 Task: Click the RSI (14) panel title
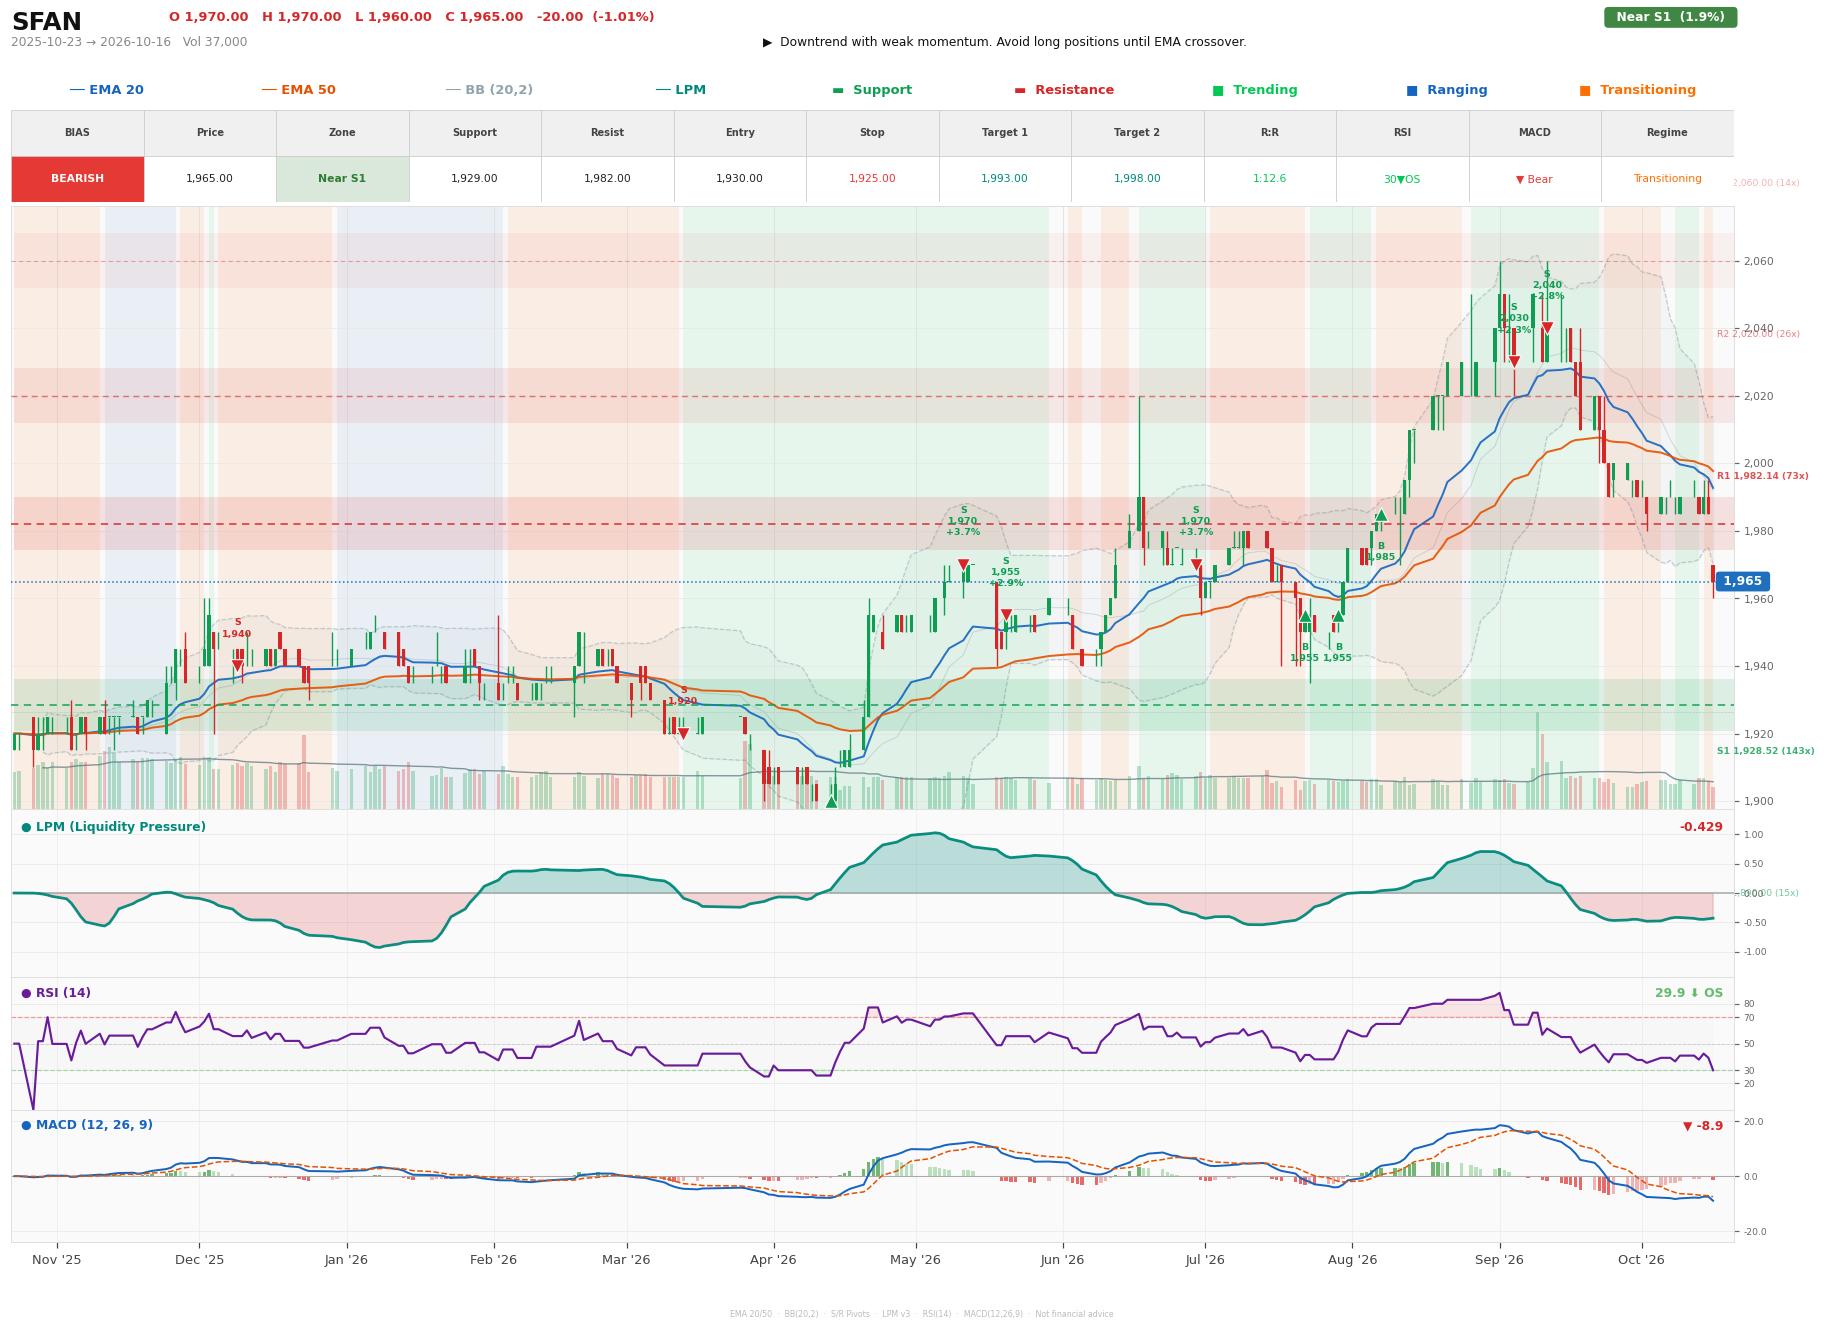56,993
